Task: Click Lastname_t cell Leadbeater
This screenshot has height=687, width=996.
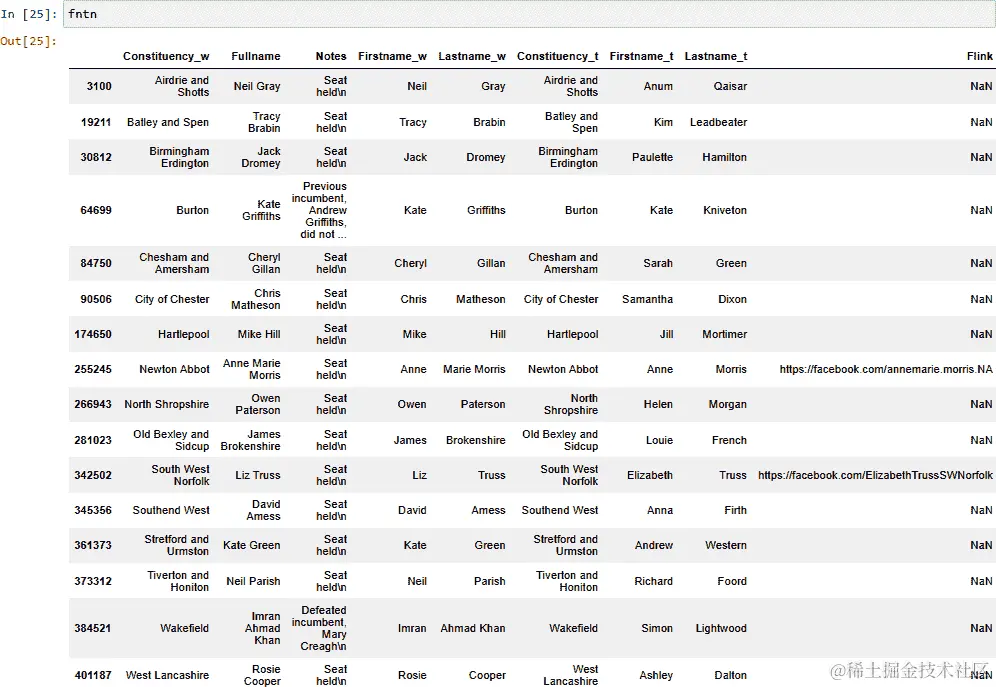Action: tap(718, 122)
